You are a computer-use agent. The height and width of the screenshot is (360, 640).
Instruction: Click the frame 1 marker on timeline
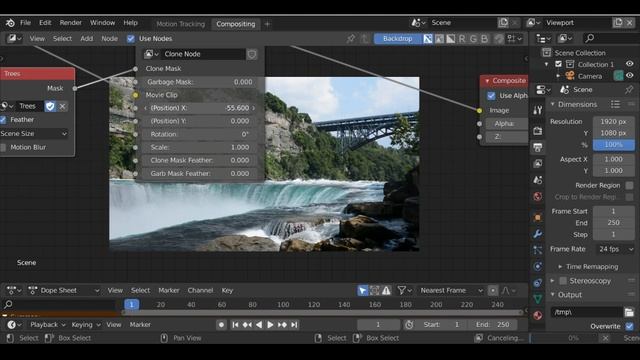[x=131, y=304]
